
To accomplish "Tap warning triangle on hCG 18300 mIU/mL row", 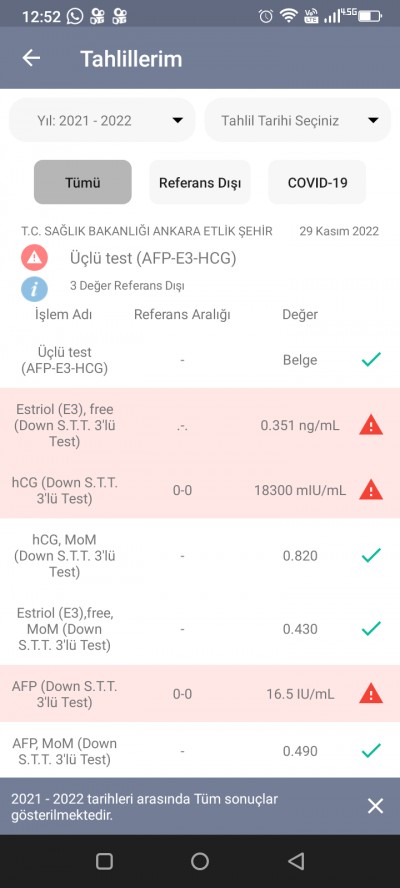I will click(x=371, y=490).
